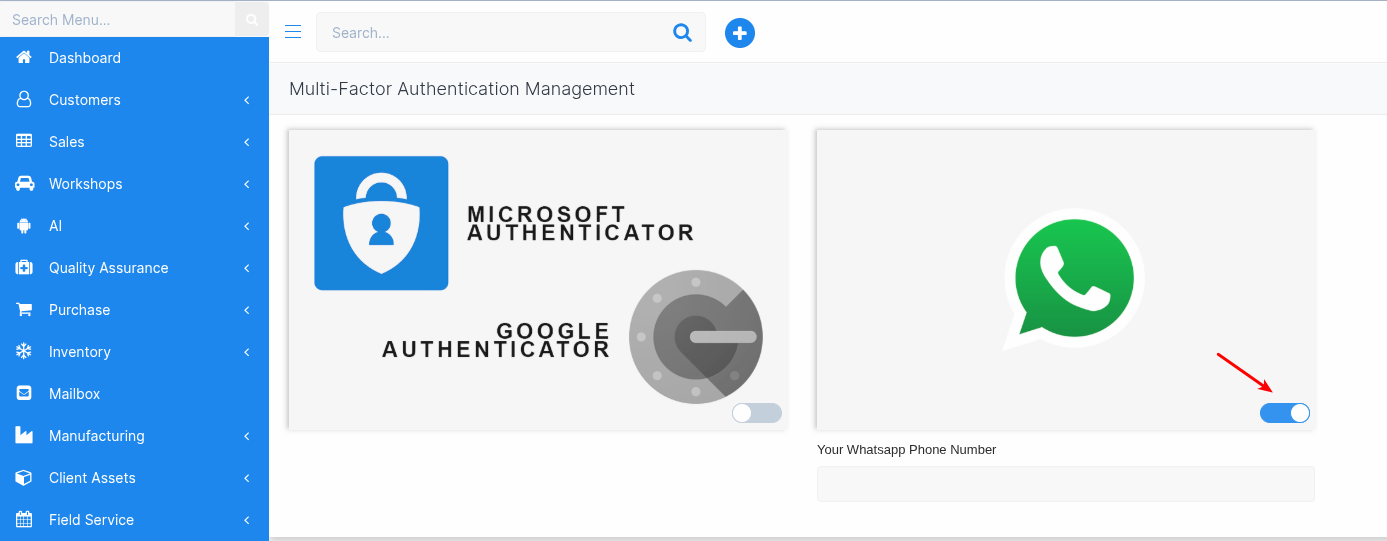Toggle the hamburger sidebar menu button
The height and width of the screenshot is (541, 1387).
pyautogui.click(x=293, y=32)
